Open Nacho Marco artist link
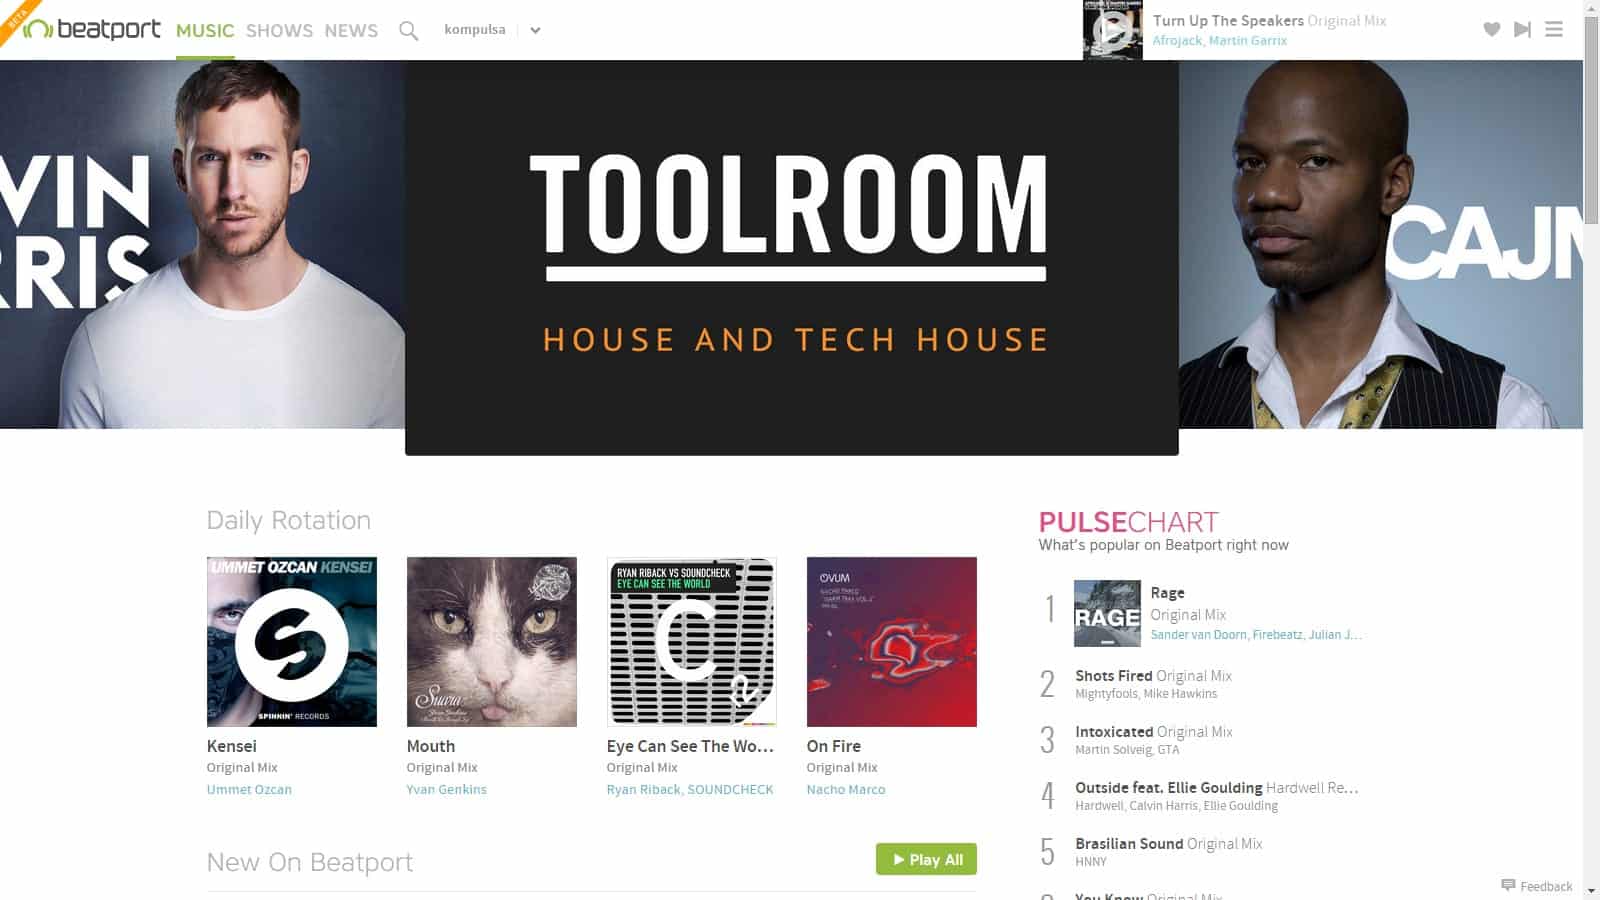 point(845,789)
